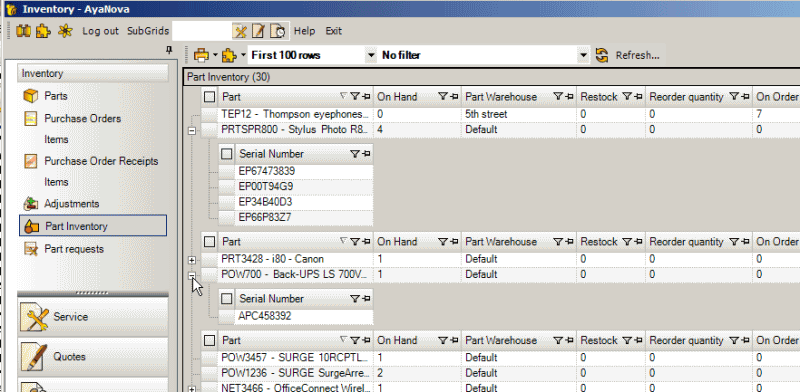Select serial number APC458392
This screenshot has height=392, width=800.
[304, 316]
